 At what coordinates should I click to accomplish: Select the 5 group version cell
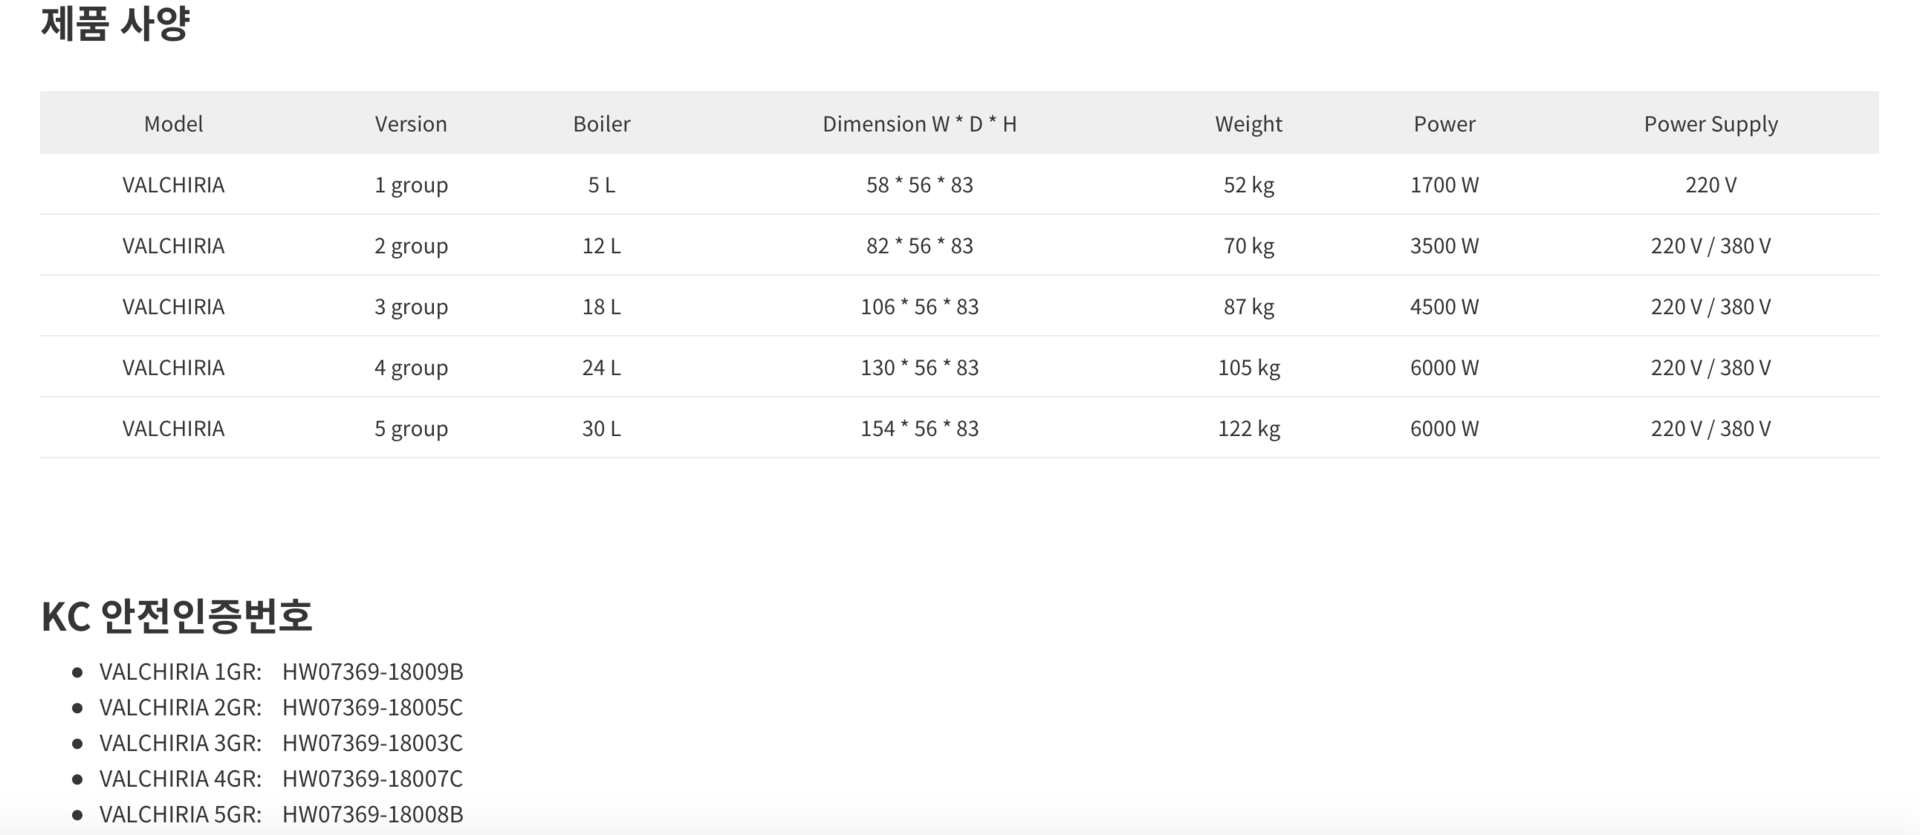coord(410,429)
